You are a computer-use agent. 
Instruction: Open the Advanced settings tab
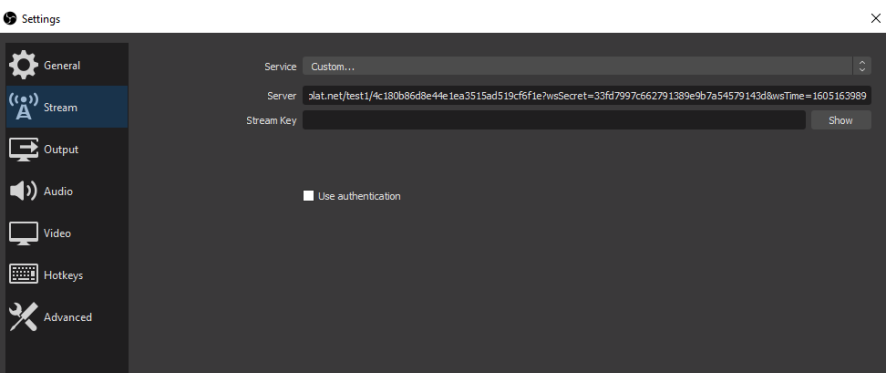(x=67, y=317)
